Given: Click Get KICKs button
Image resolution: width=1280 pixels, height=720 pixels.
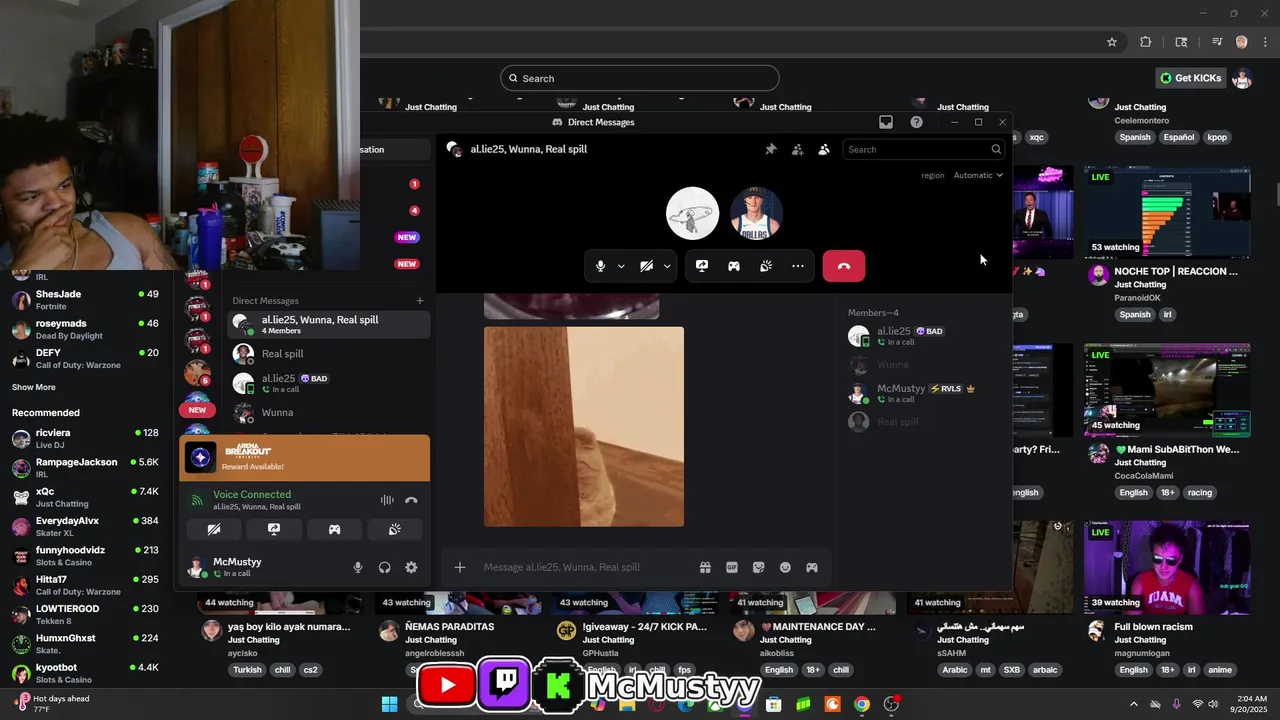Looking at the screenshot, I should (x=1190, y=78).
